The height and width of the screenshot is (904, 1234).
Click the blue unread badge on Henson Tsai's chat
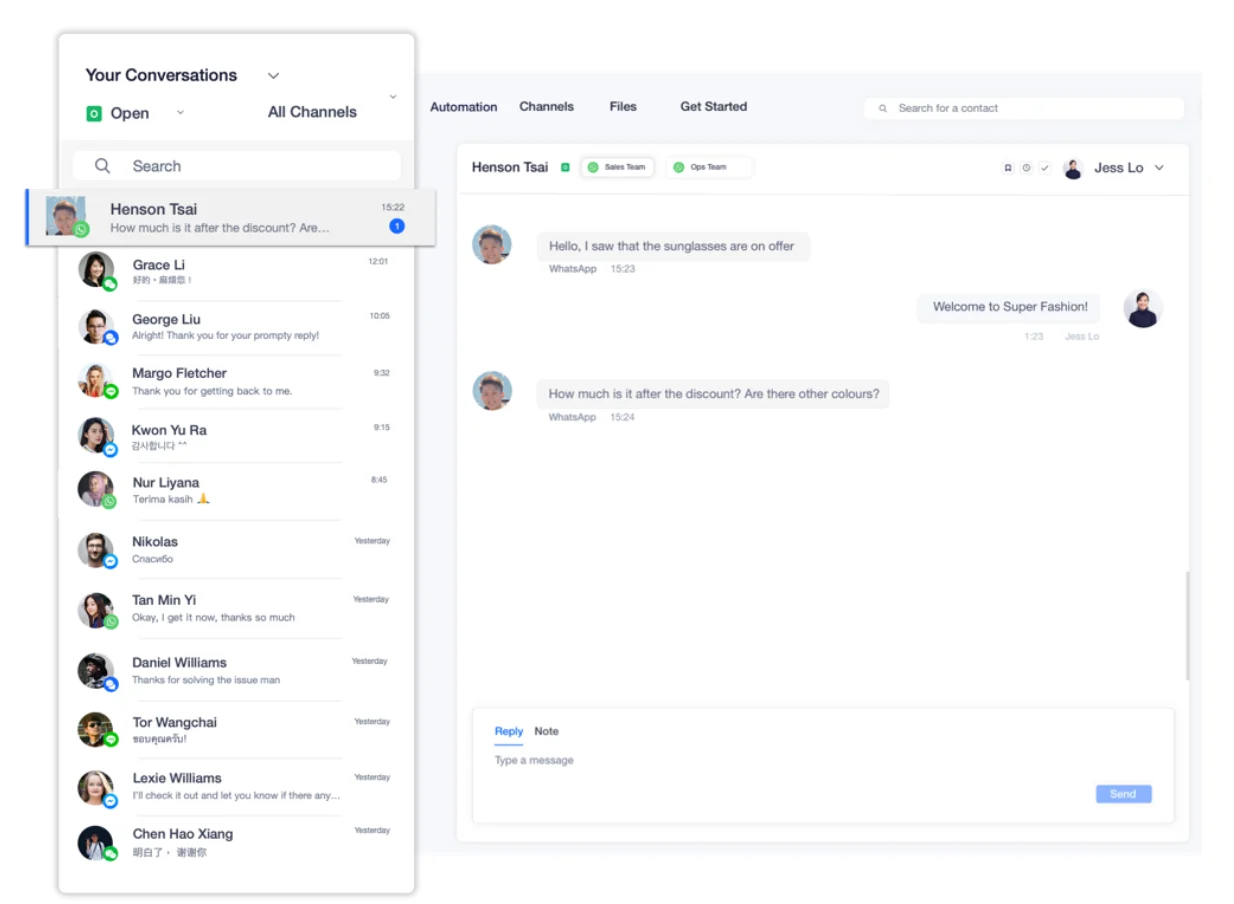[397, 226]
